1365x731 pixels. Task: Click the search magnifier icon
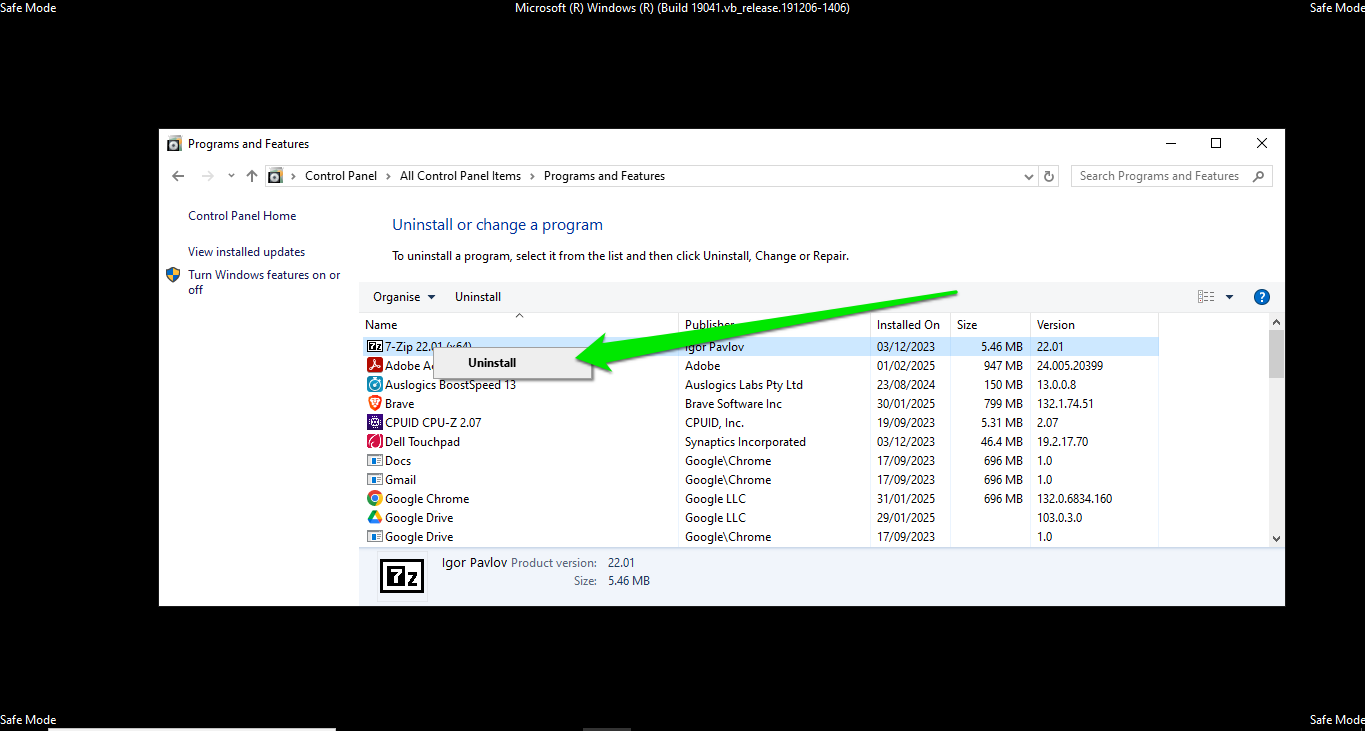pos(1259,176)
